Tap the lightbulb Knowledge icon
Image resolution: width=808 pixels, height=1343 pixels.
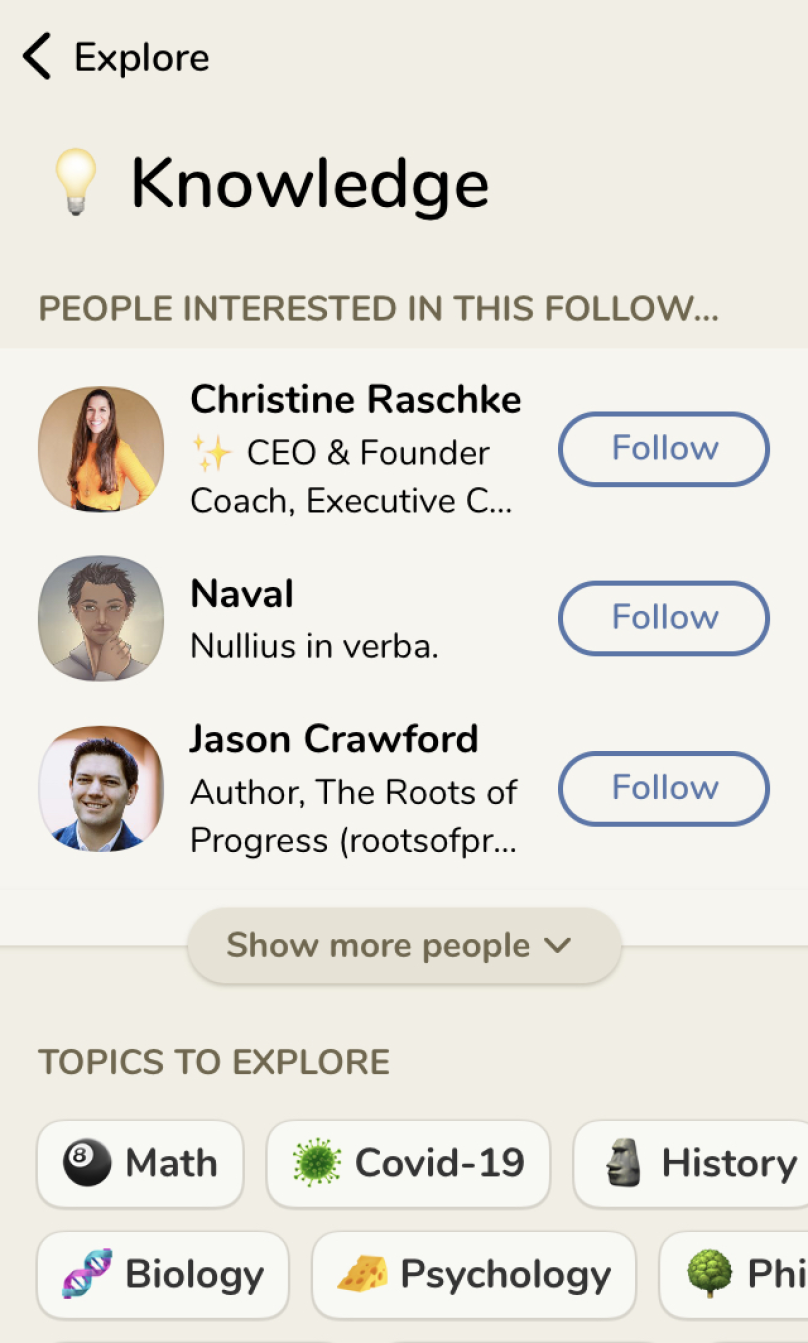click(x=75, y=183)
